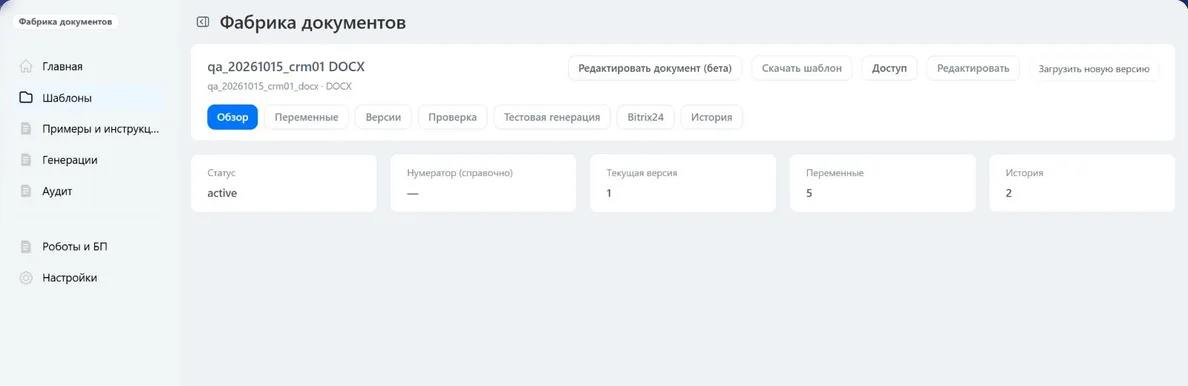Image resolution: width=1188 pixels, height=386 pixels.
Task: Click the document icon beside Примеры и инструкц...
Action: click(x=26, y=129)
